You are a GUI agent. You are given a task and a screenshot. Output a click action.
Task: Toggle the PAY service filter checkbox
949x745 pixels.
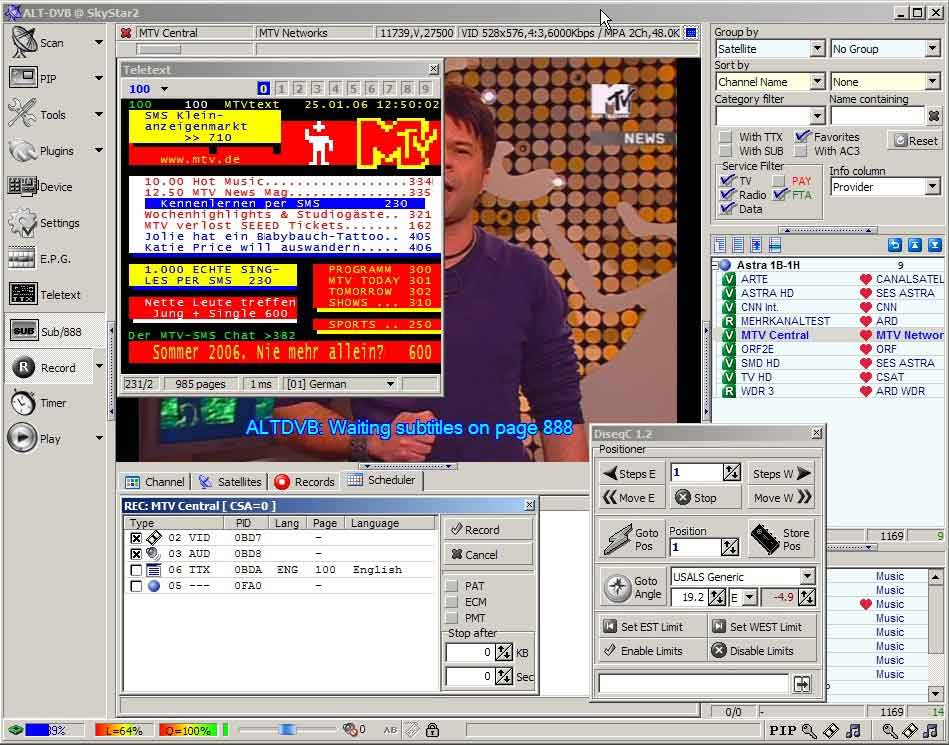point(779,180)
